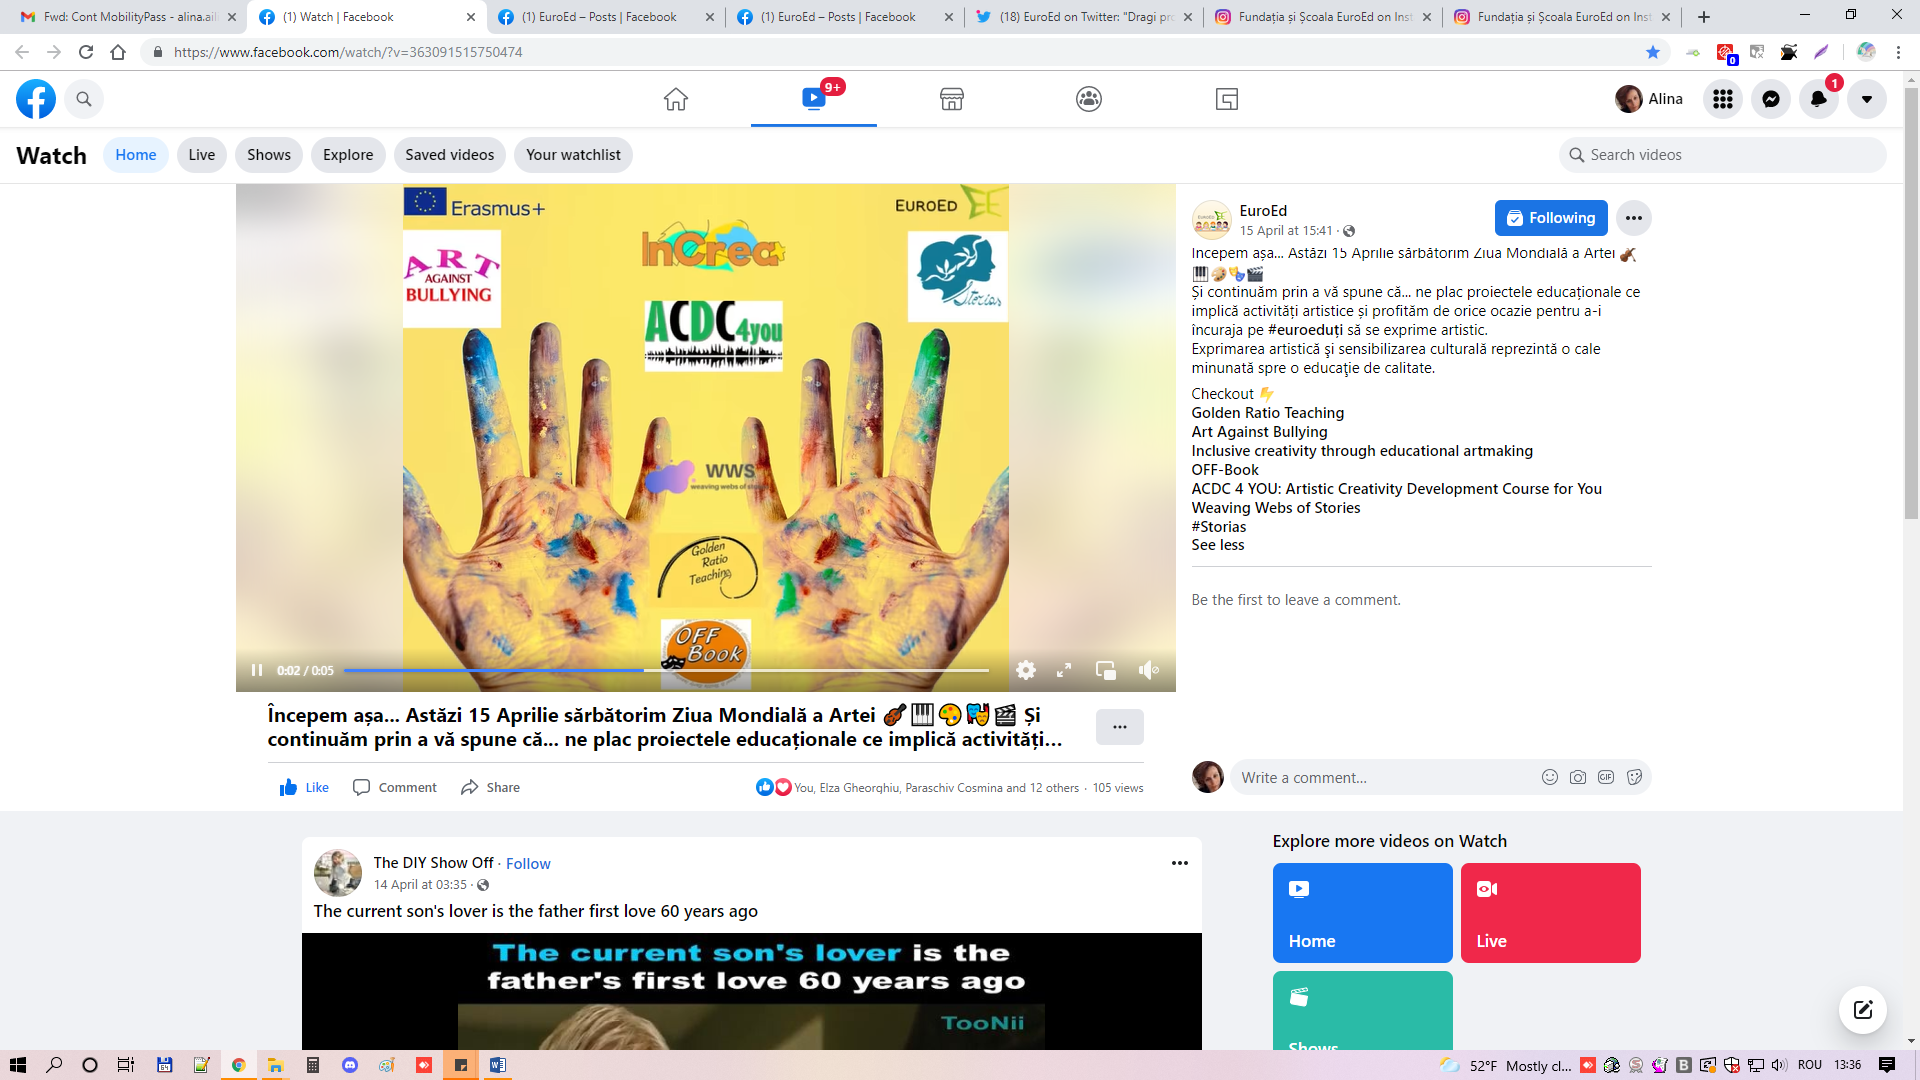Open the Watch video tab icon
Screen dimensions: 1920x1080
[x=814, y=98]
